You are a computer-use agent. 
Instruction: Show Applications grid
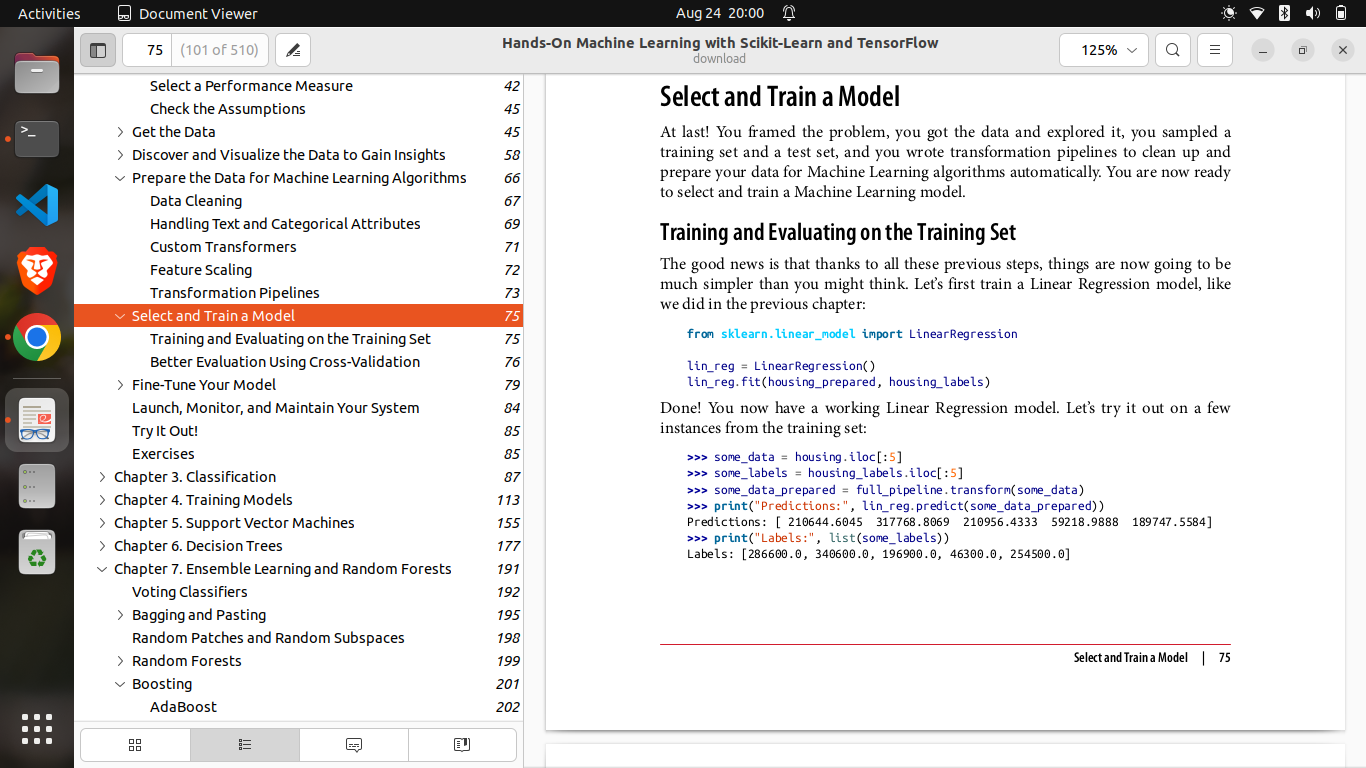click(x=37, y=729)
